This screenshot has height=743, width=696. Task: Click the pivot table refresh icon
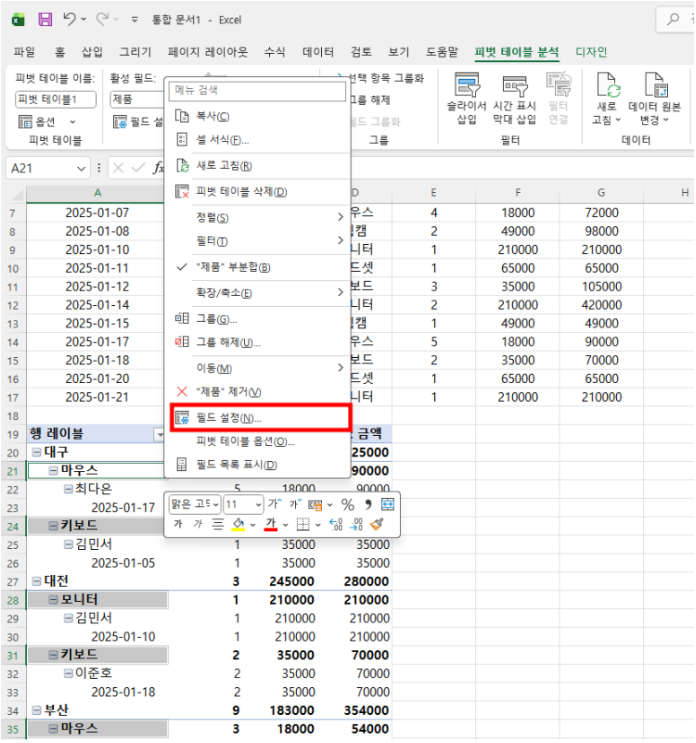(x=607, y=99)
